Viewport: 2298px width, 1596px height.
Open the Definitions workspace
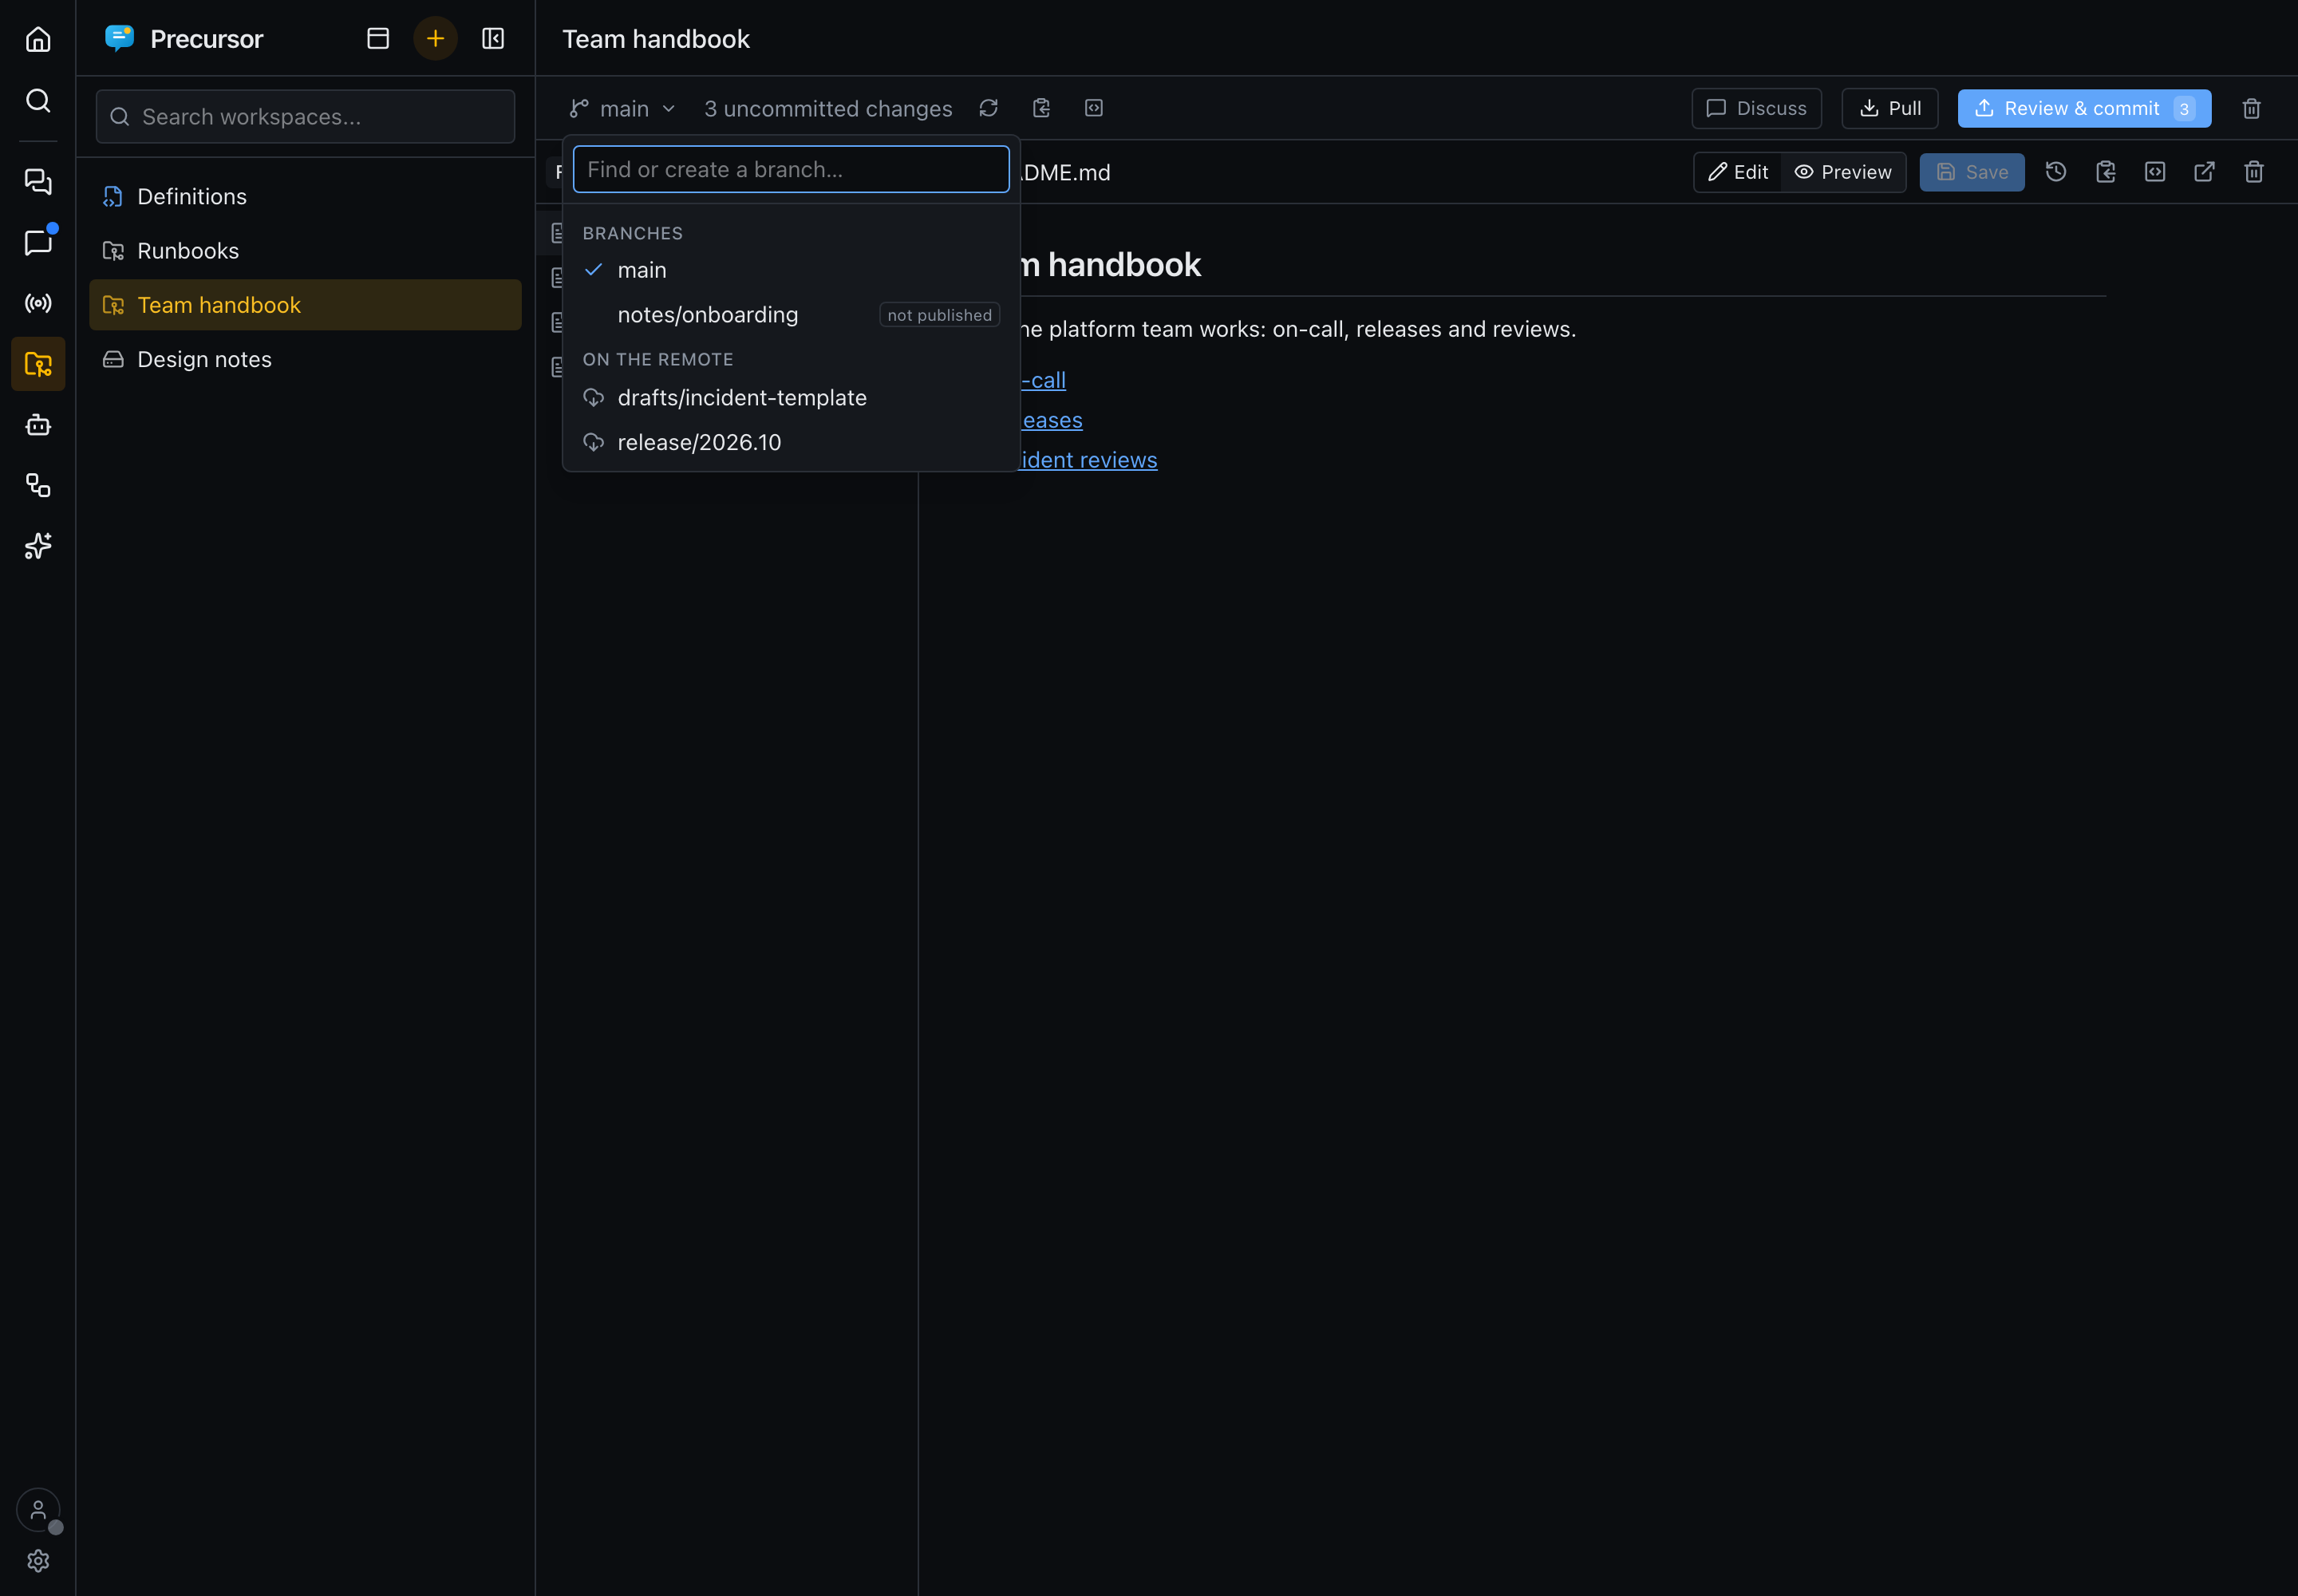(x=305, y=196)
